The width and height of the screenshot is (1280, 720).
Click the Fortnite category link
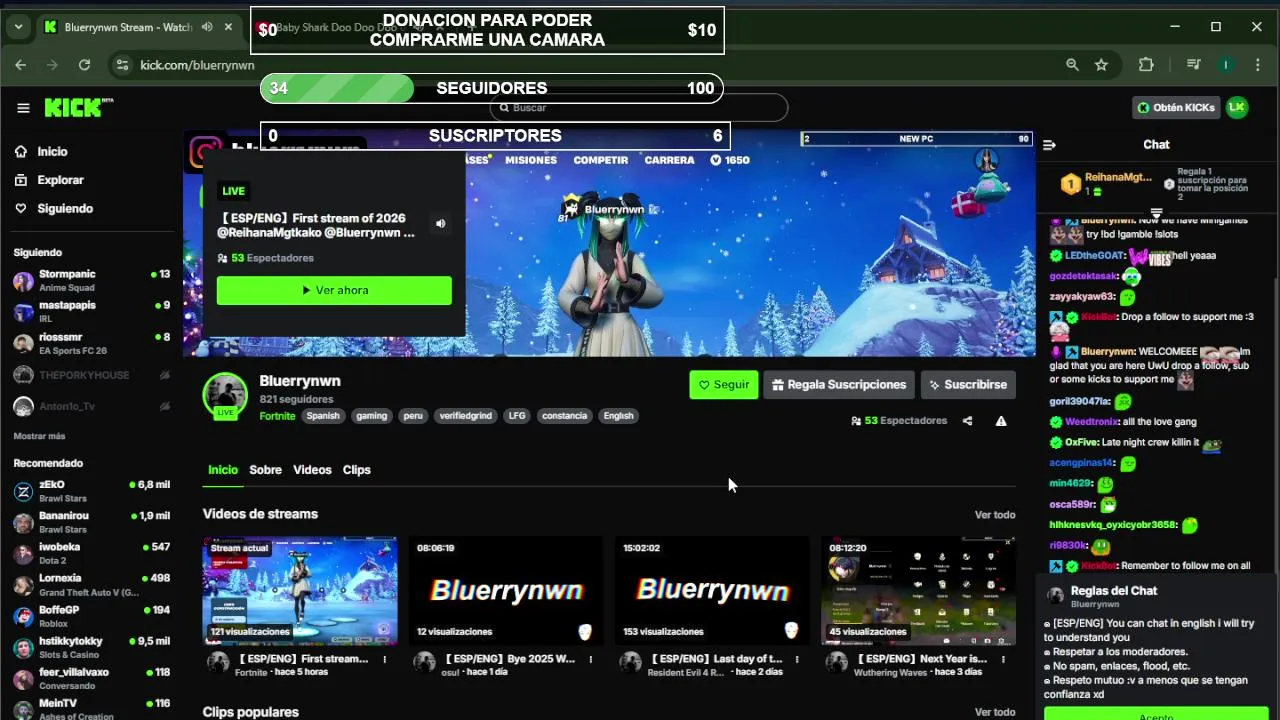coord(277,416)
